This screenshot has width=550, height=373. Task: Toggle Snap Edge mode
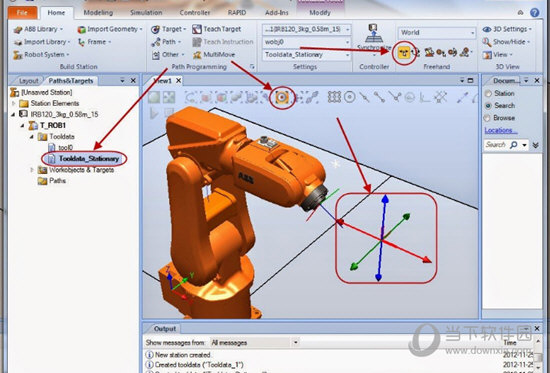tap(395, 97)
